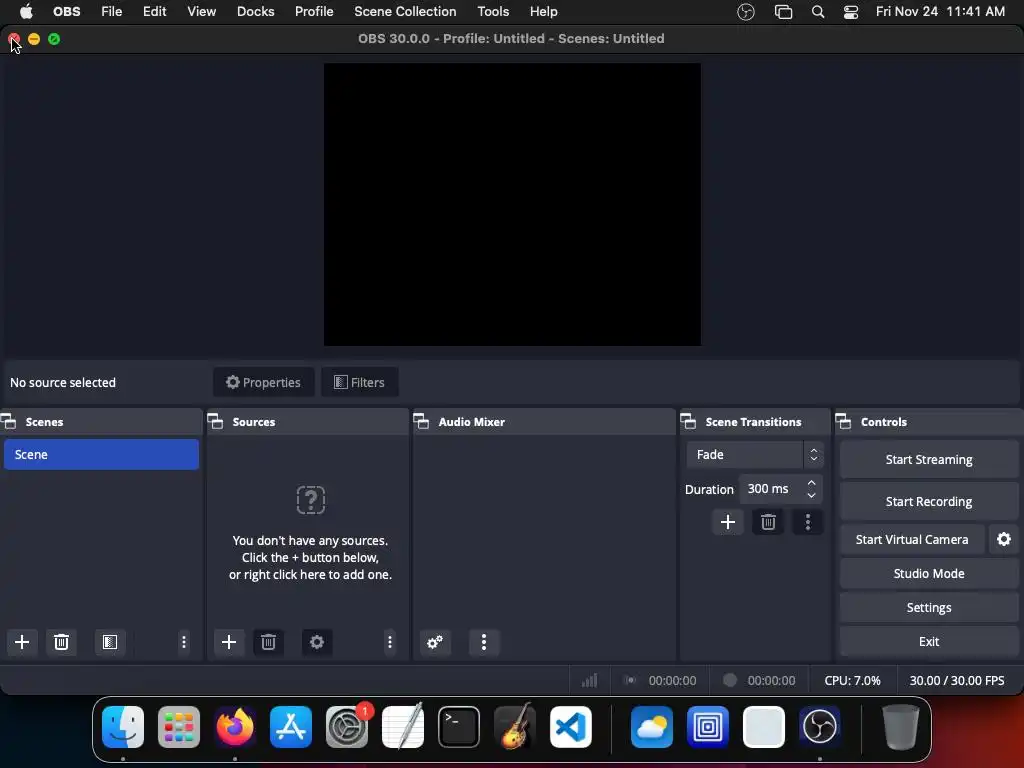This screenshot has width=1024, height=768.
Task: Open the Scene Collection menu
Action: click(405, 12)
